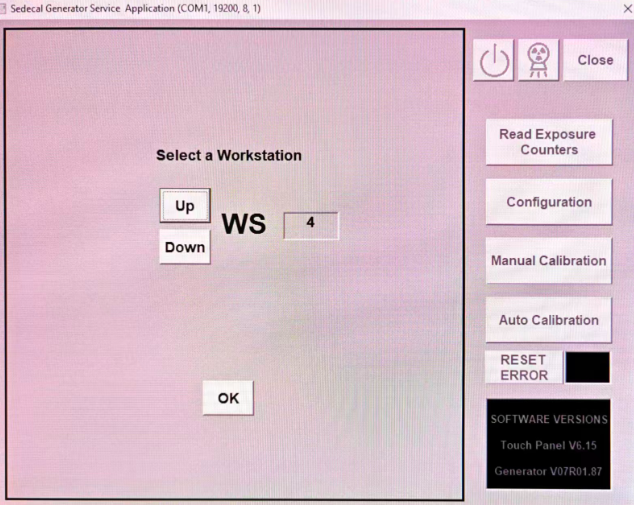Click the power on/off icon button

[x=493, y=60]
